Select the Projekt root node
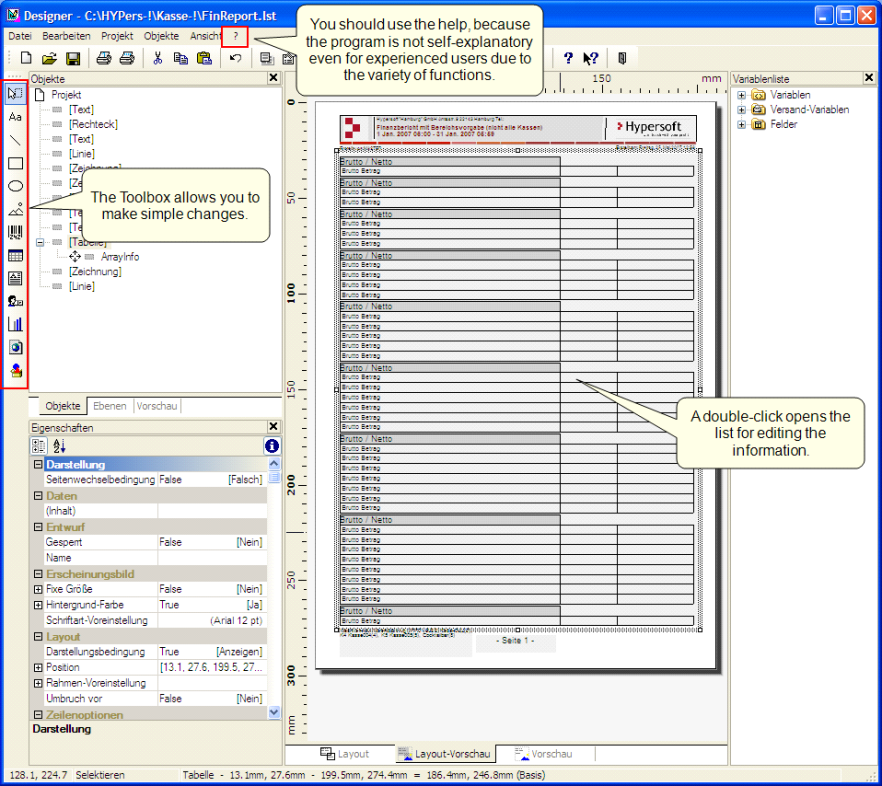 click(x=66, y=95)
